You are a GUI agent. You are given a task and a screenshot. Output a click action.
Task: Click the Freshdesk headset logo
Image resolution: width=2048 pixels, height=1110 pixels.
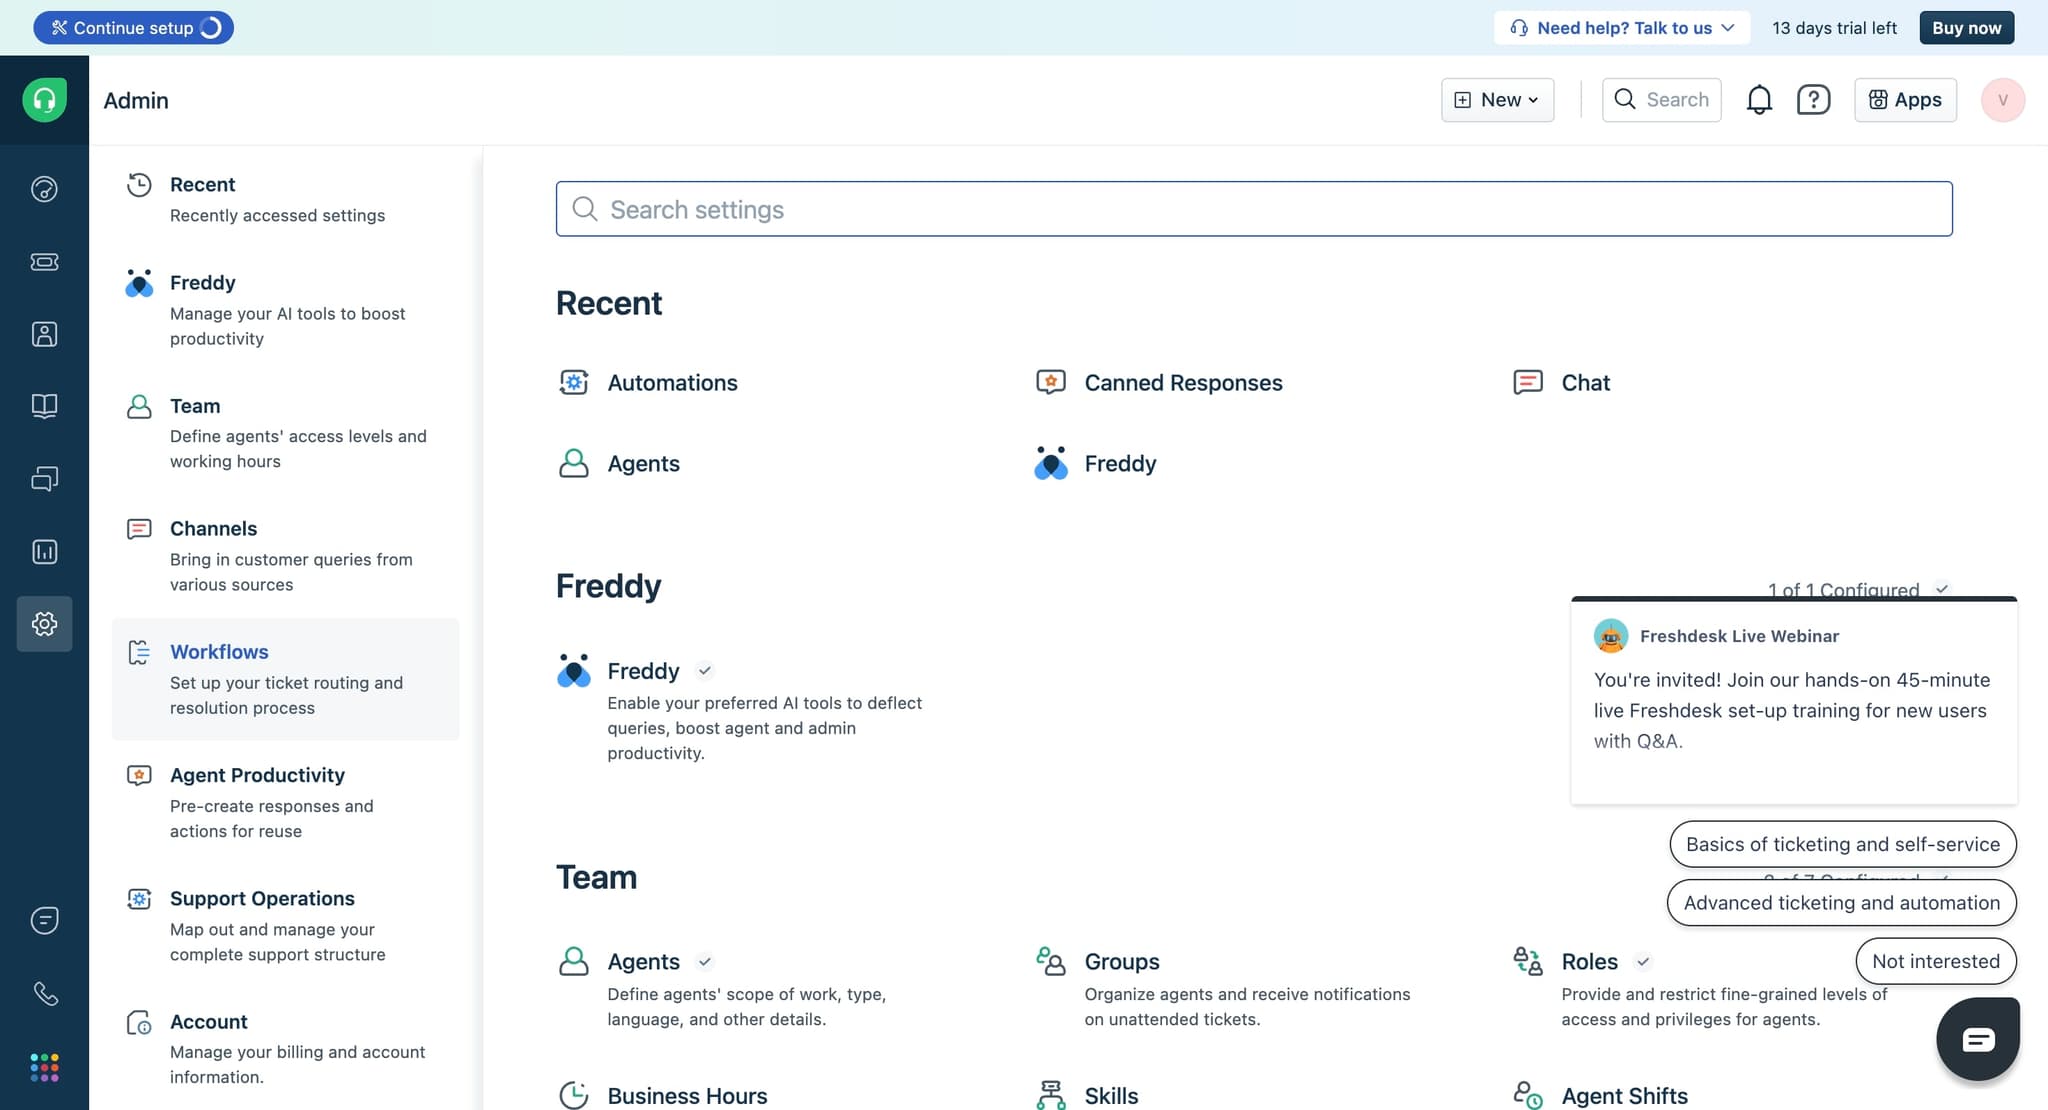coord(44,100)
